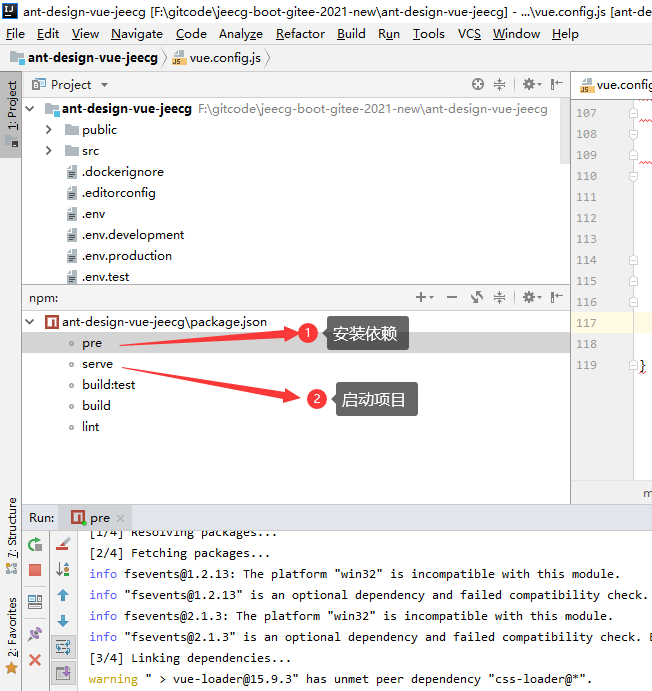
Task: Click the restore layout icon in Run panel
Action: point(35,602)
